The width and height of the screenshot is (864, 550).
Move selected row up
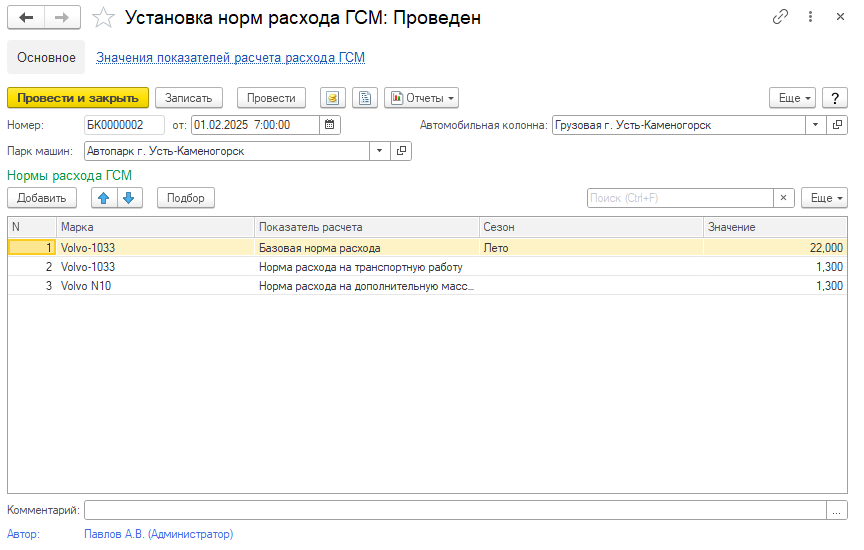(104, 198)
